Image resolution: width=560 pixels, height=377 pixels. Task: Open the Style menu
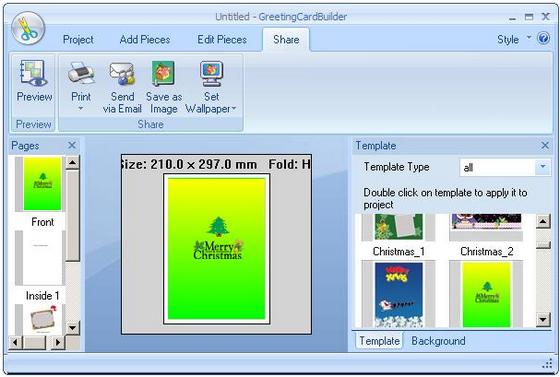click(x=508, y=39)
